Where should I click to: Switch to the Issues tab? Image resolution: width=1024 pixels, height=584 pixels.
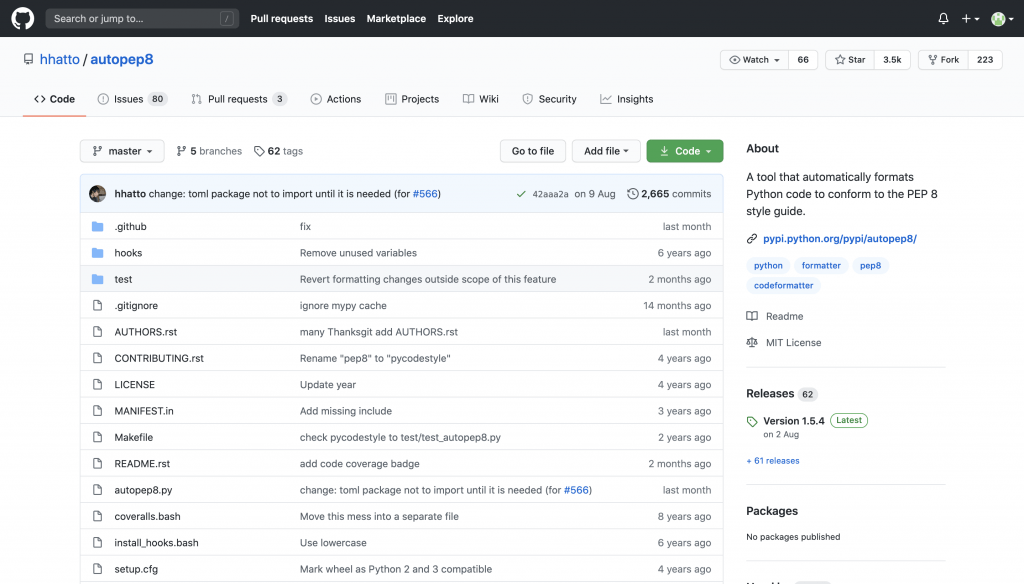133,99
